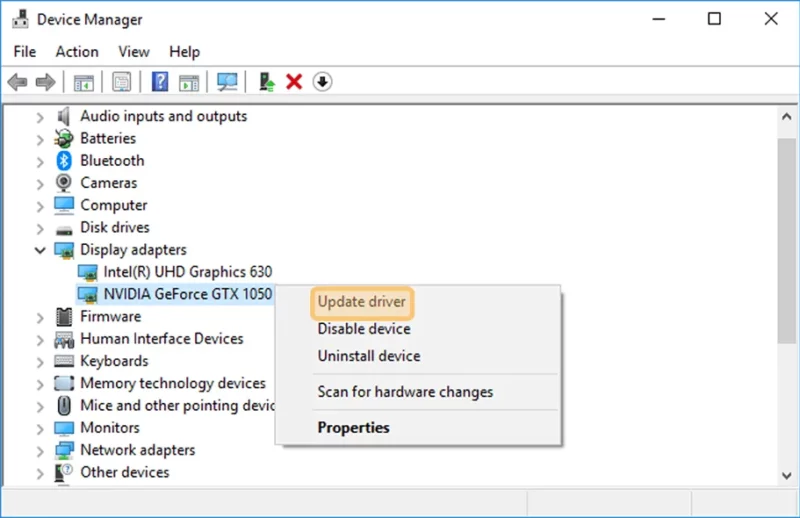Open the Action menu

[77, 52]
